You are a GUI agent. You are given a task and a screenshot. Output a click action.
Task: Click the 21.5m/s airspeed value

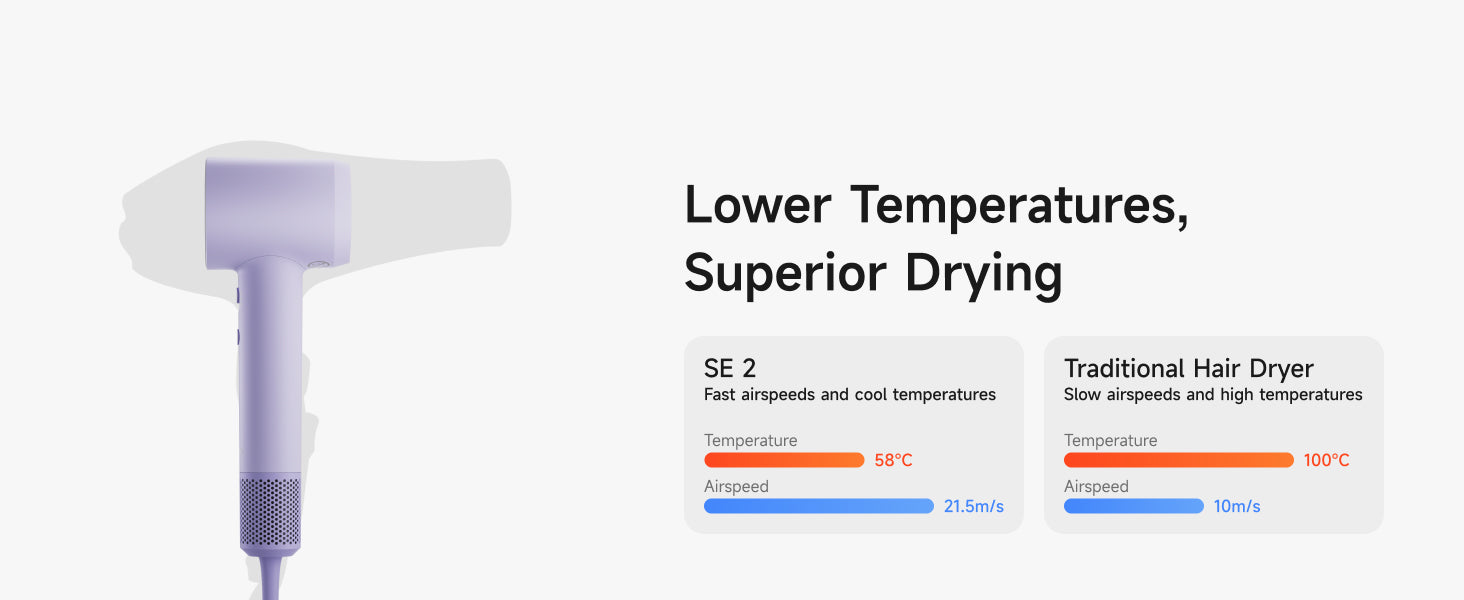(x=973, y=506)
